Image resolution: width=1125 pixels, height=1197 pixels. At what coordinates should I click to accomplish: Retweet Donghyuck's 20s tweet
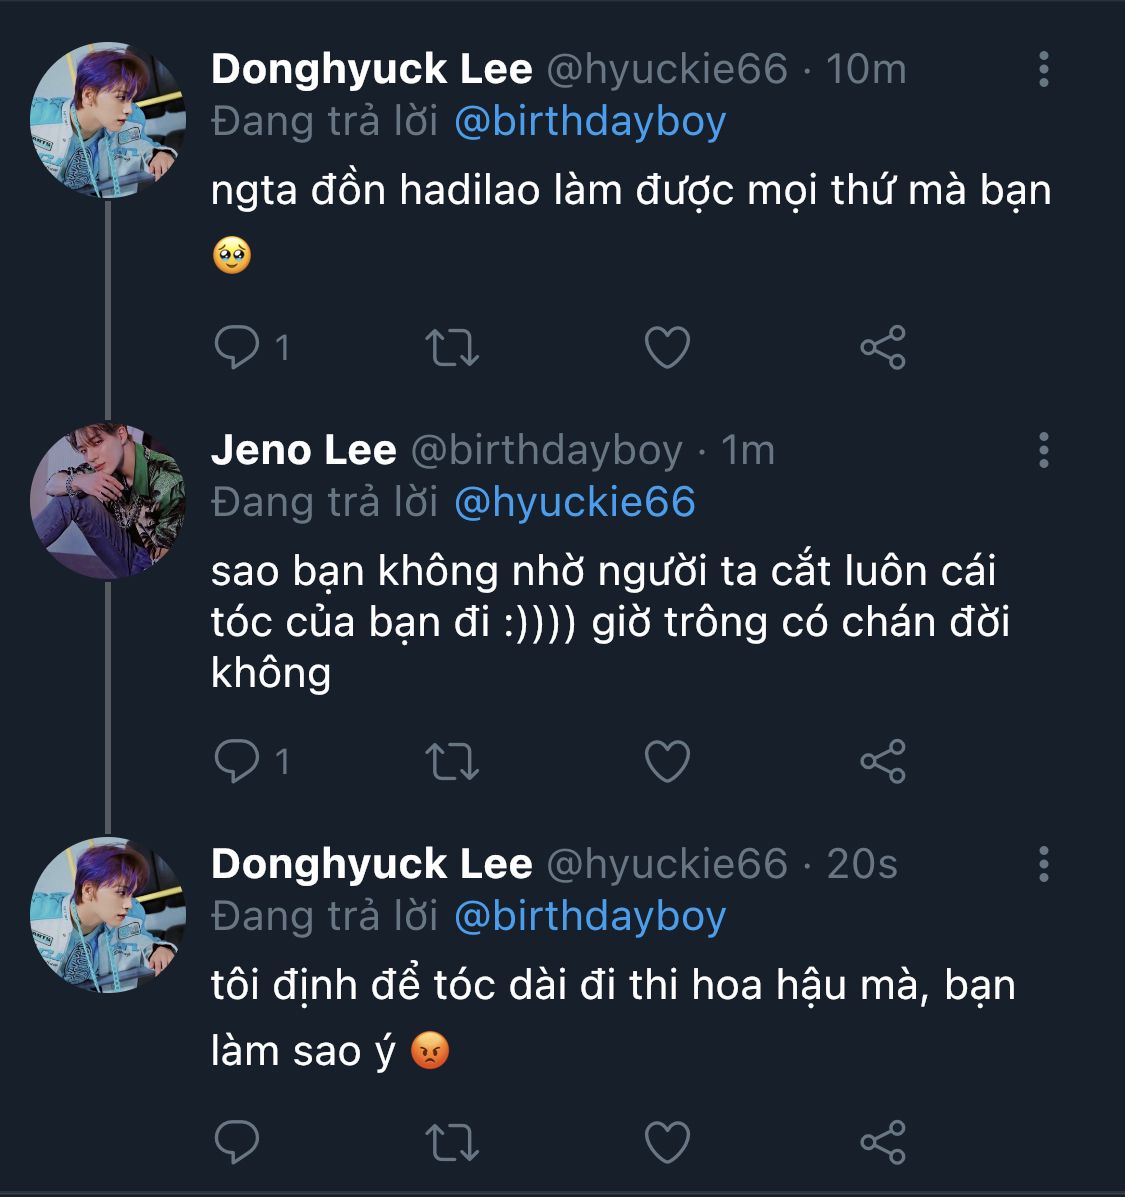[452, 1142]
